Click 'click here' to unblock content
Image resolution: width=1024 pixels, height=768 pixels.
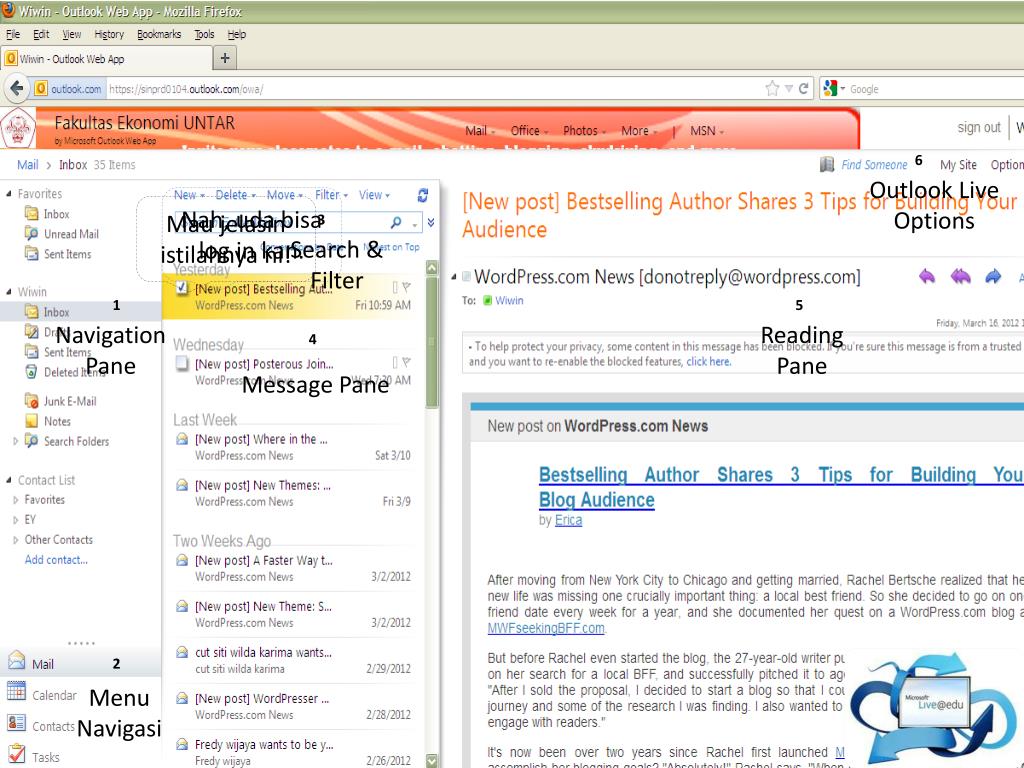708,362
